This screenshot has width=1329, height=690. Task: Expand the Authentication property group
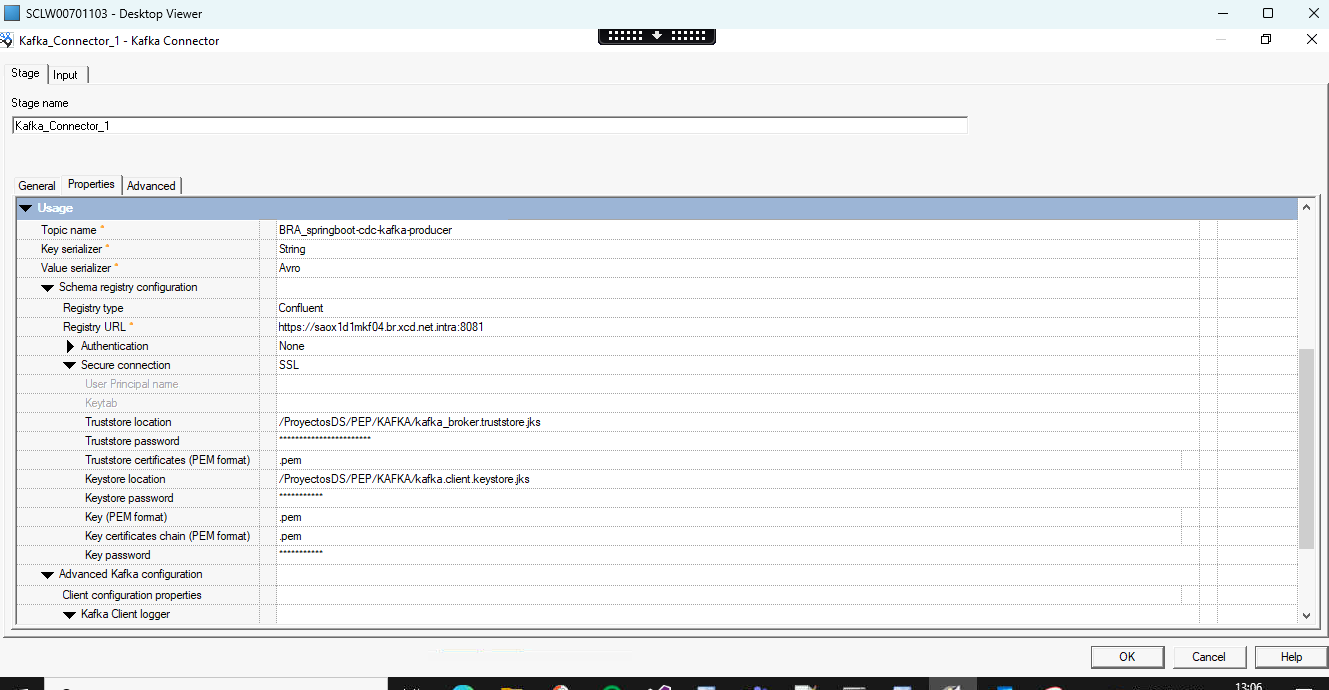tap(70, 346)
